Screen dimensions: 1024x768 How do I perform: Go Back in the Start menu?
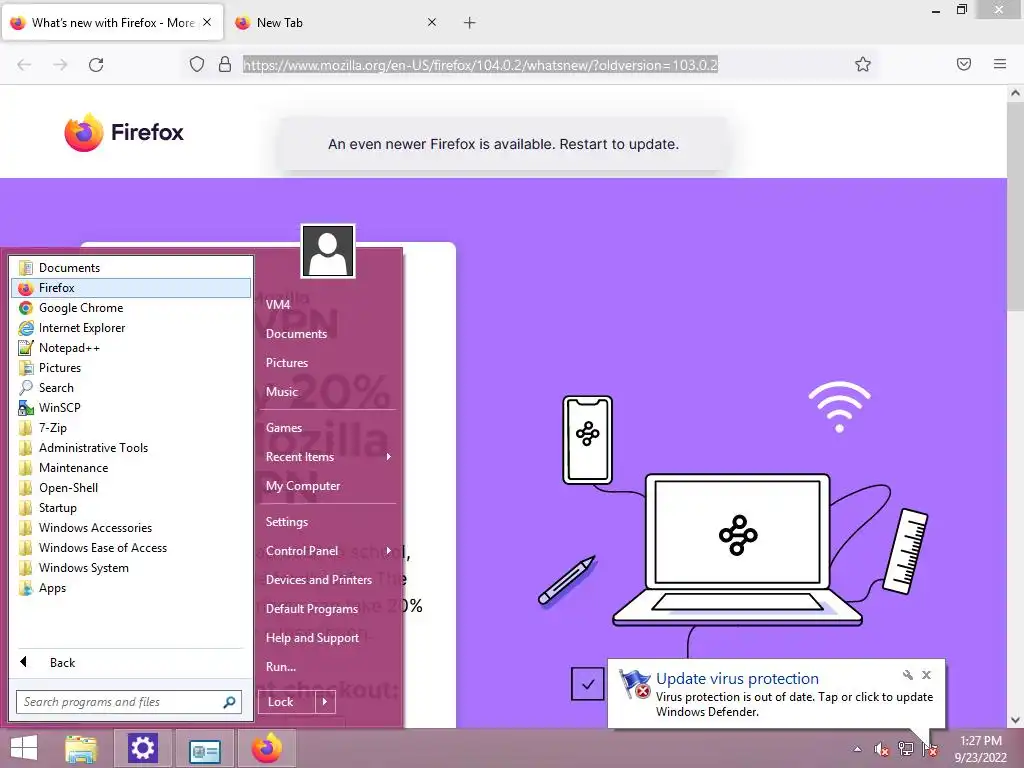click(x=131, y=663)
